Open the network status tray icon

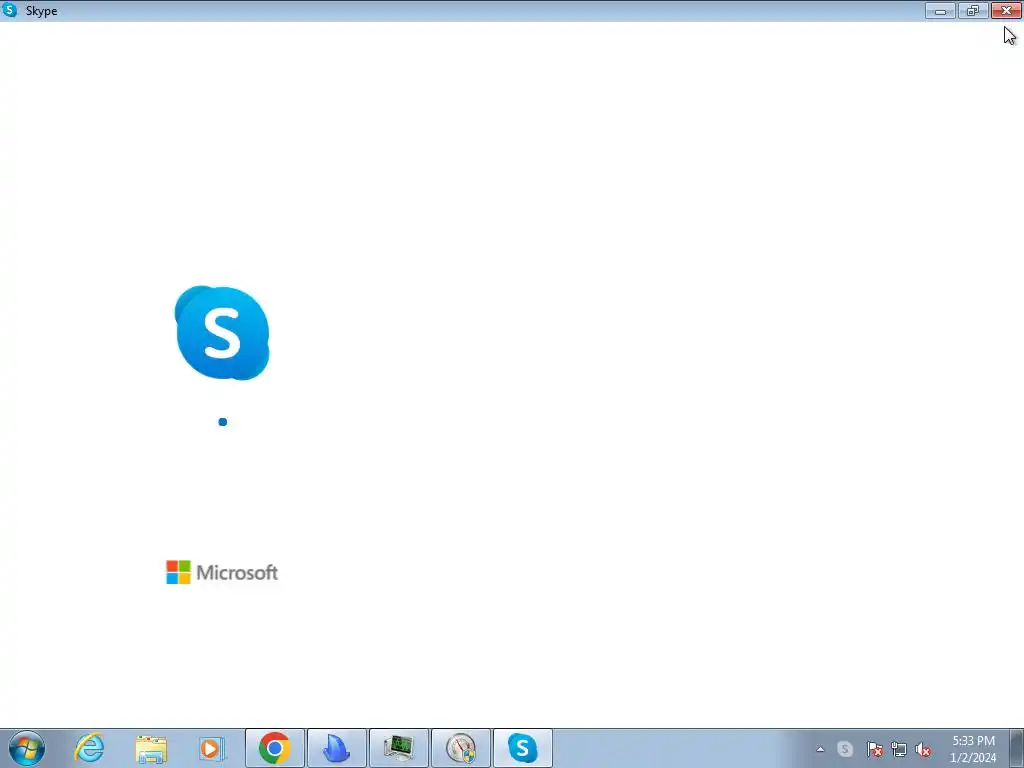(899, 749)
